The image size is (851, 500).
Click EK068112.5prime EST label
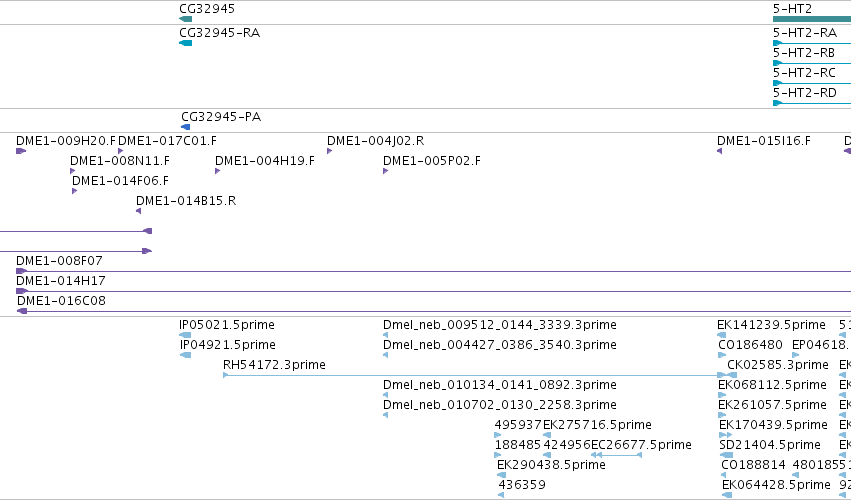[x=772, y=385]
